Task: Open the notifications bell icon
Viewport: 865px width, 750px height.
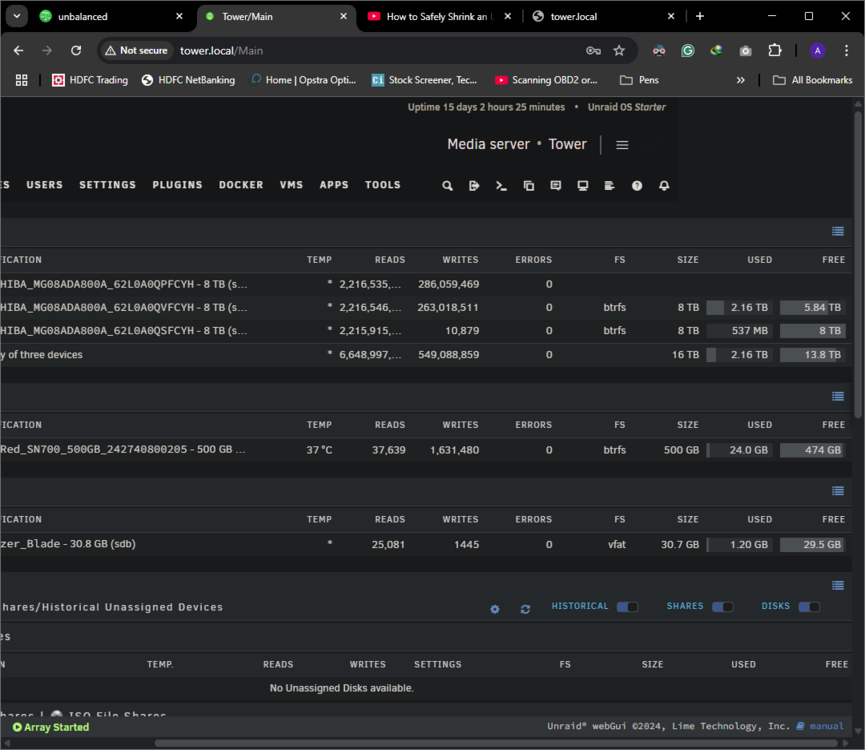Action: 664,186
